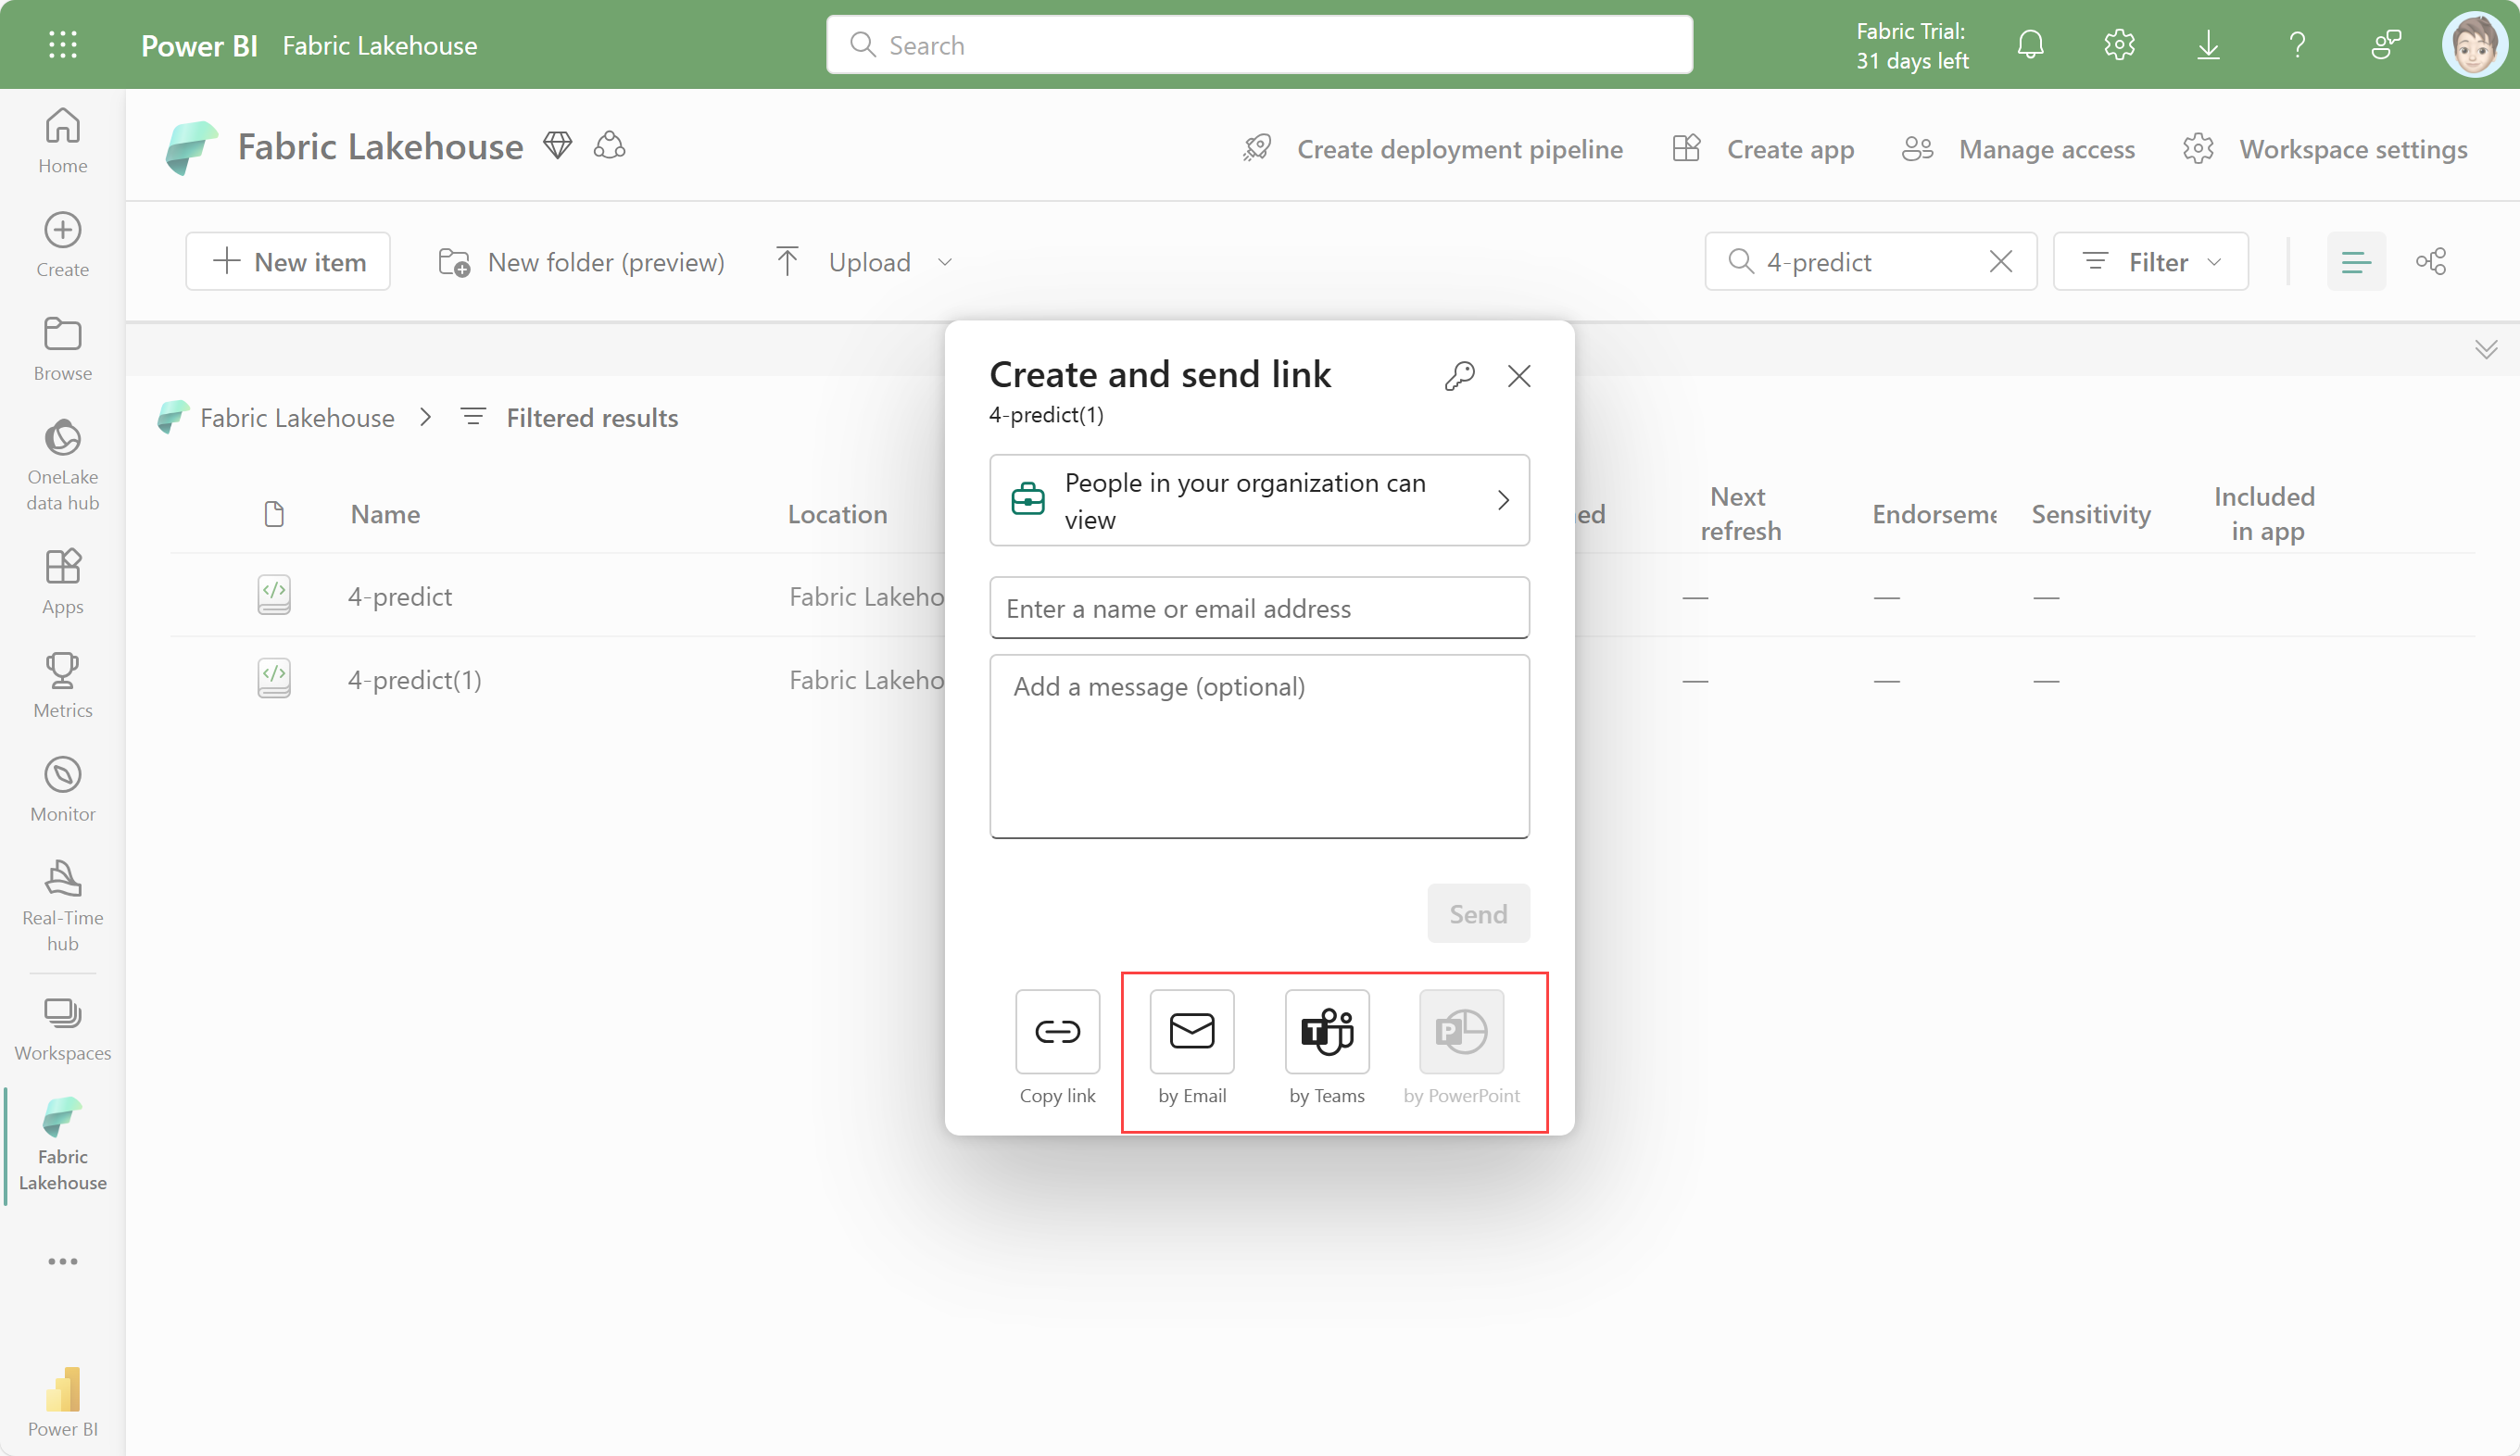The width and height of the screenshot is (2520, 1456).
Task: Click the key icon for manage permissions
Action: click(x=1459, y=376)
